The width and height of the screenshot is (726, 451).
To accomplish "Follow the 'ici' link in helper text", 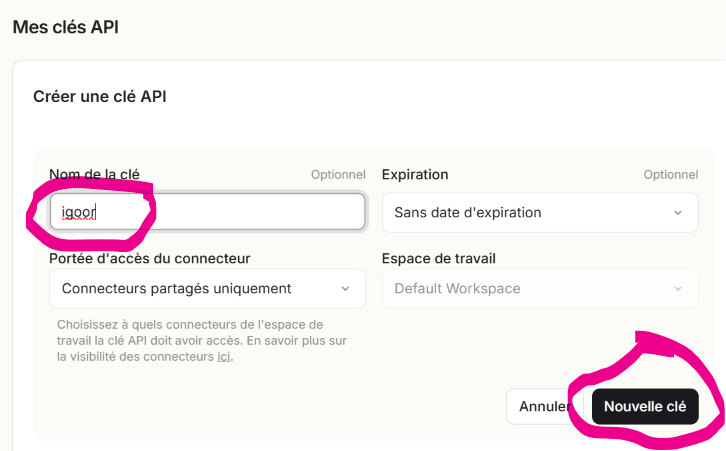I will tap(224, 357).
